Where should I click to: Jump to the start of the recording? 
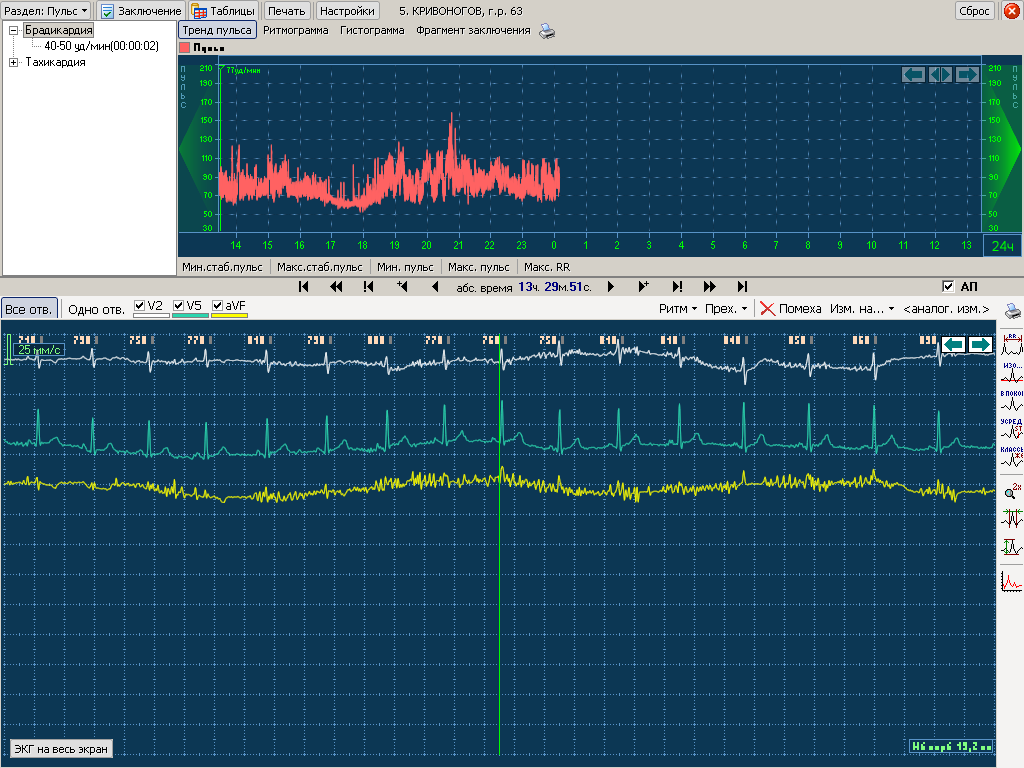click(303, 287)
